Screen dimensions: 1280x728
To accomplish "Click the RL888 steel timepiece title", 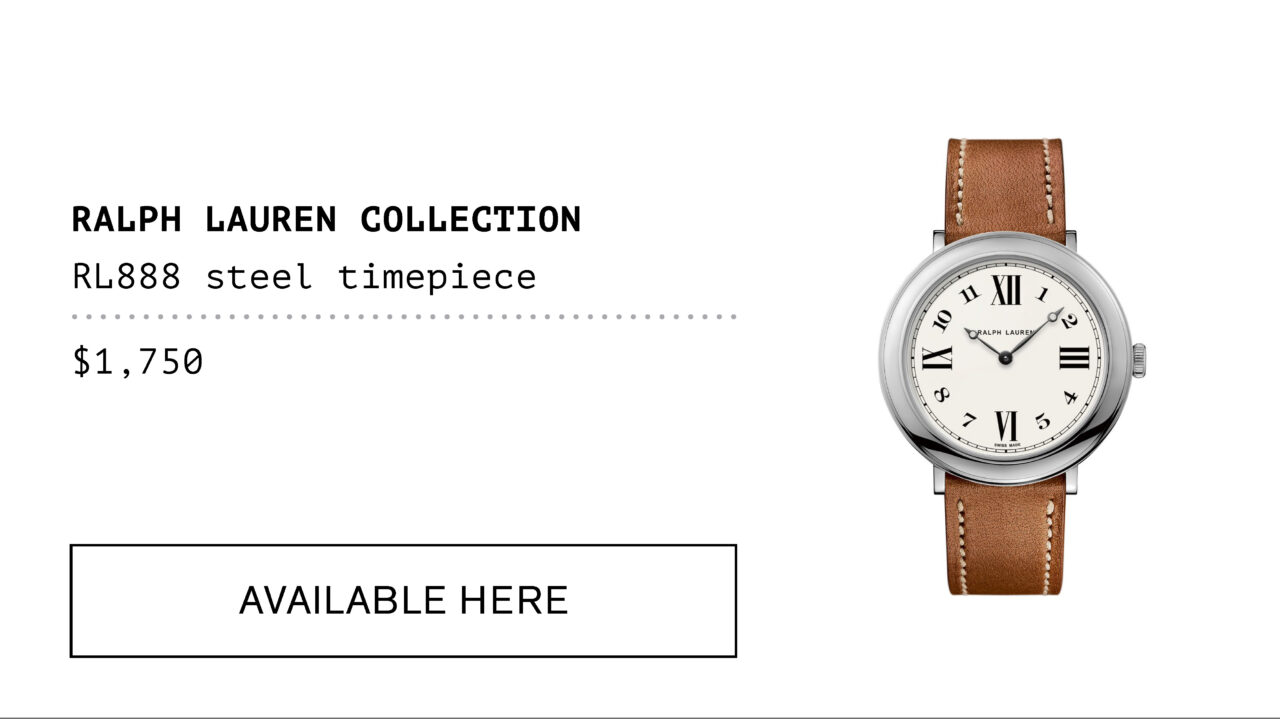I will (x=304, y=276).
